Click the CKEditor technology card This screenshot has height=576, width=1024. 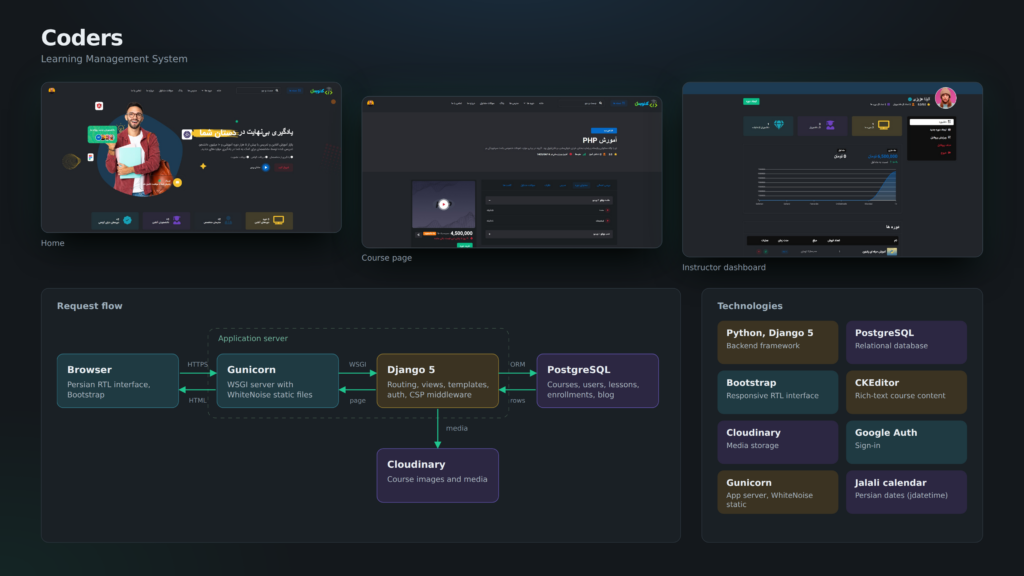(906, 392)
